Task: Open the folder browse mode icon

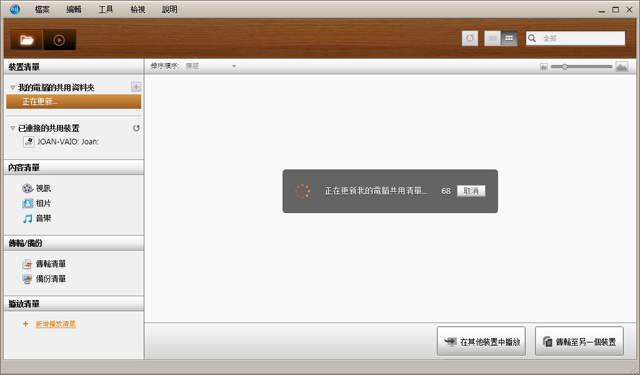Action: pyautogui.click(x=27, y=40)
